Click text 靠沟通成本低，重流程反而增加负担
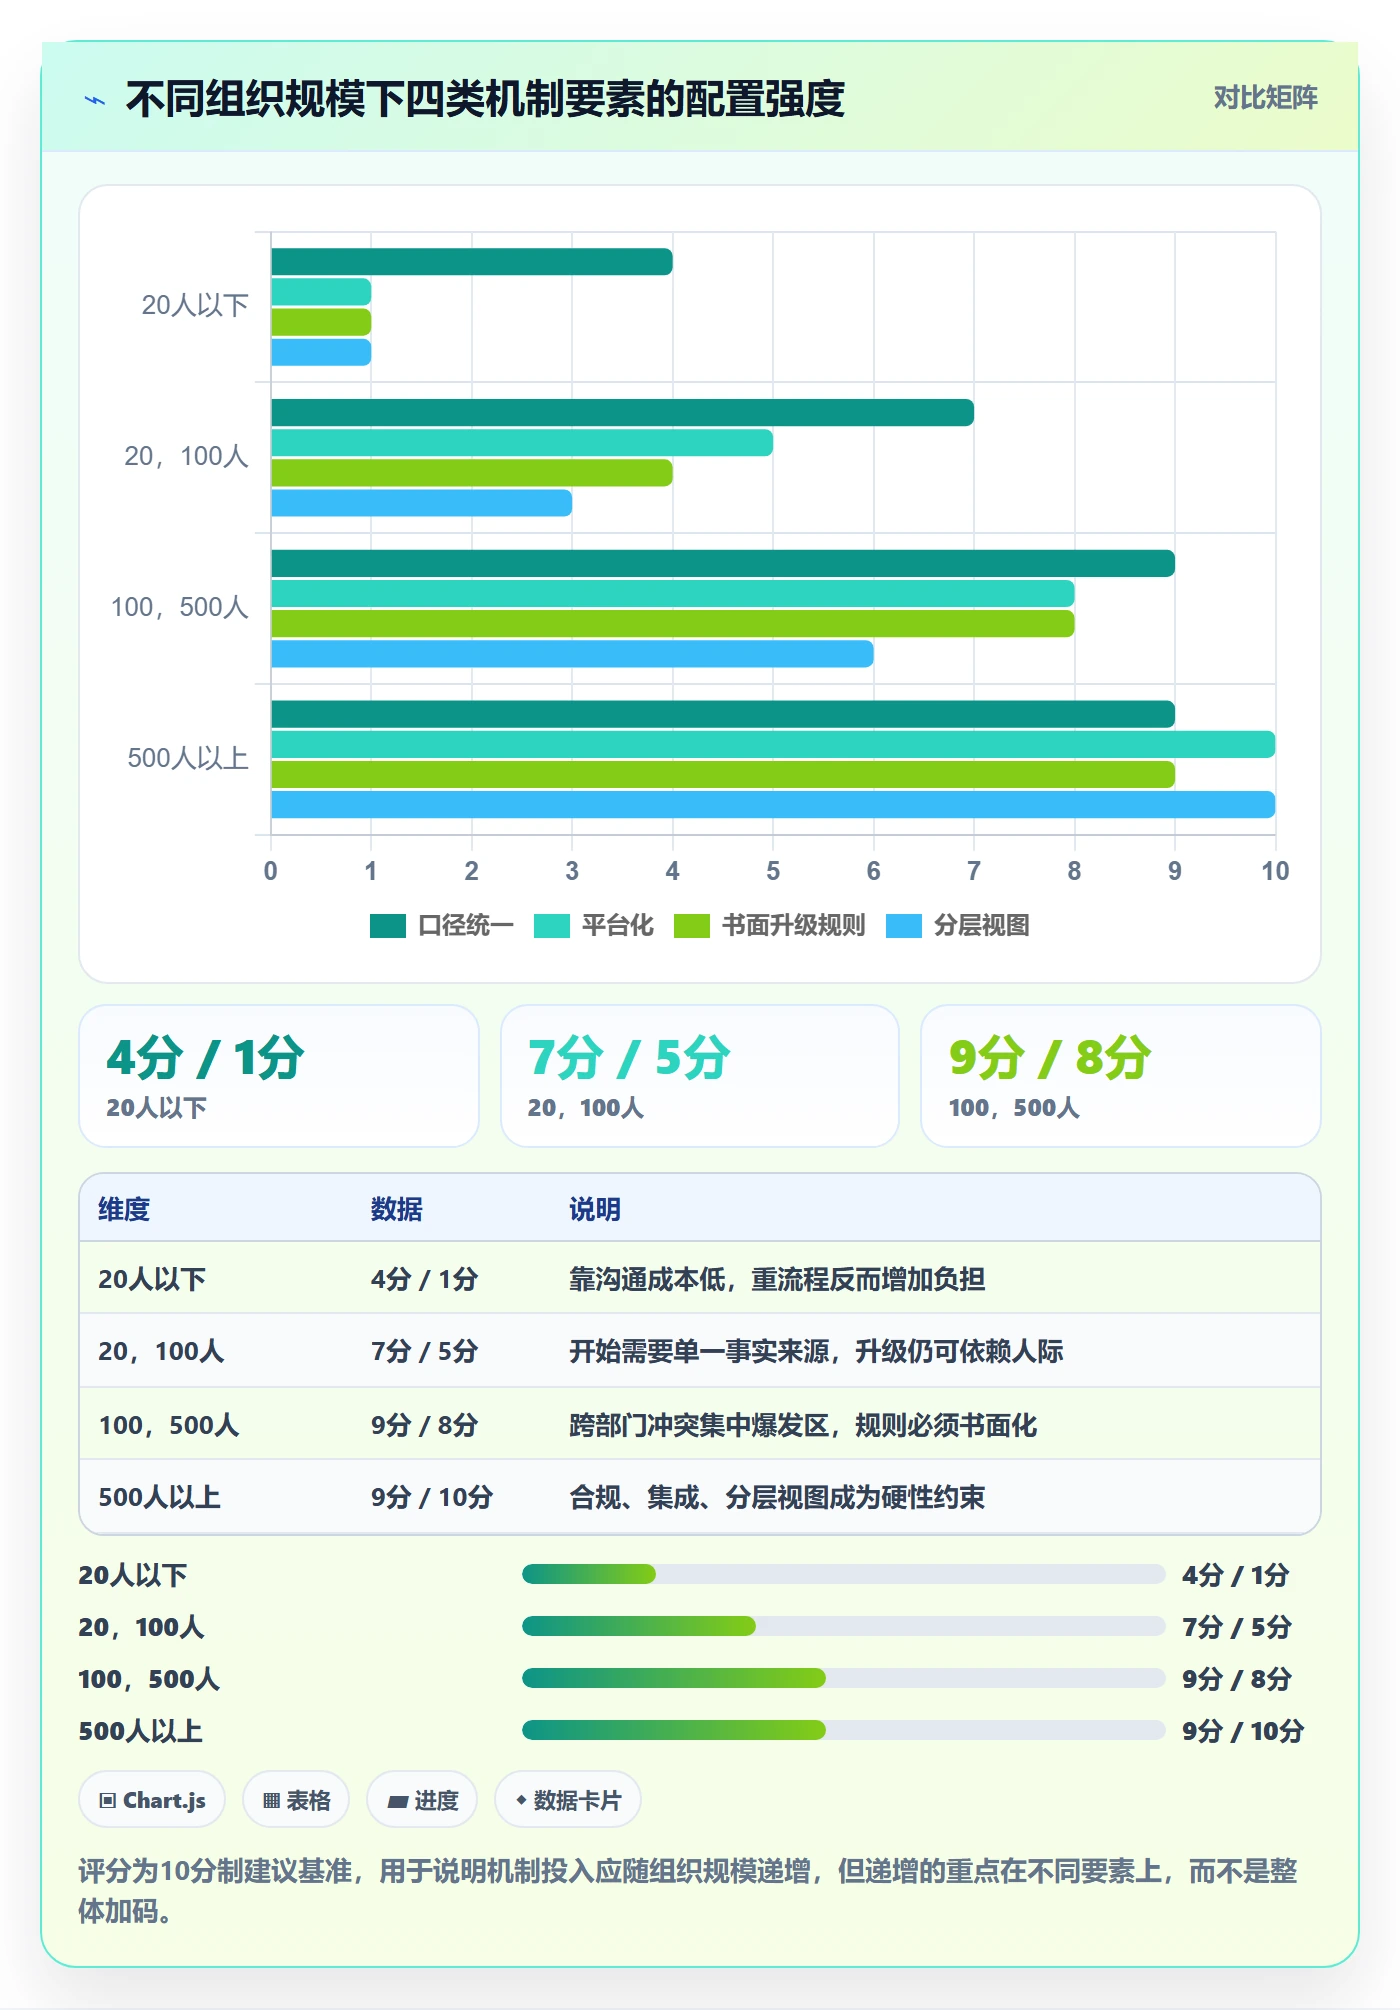The image size is (1400, 2010). (x=777, y=1278)
